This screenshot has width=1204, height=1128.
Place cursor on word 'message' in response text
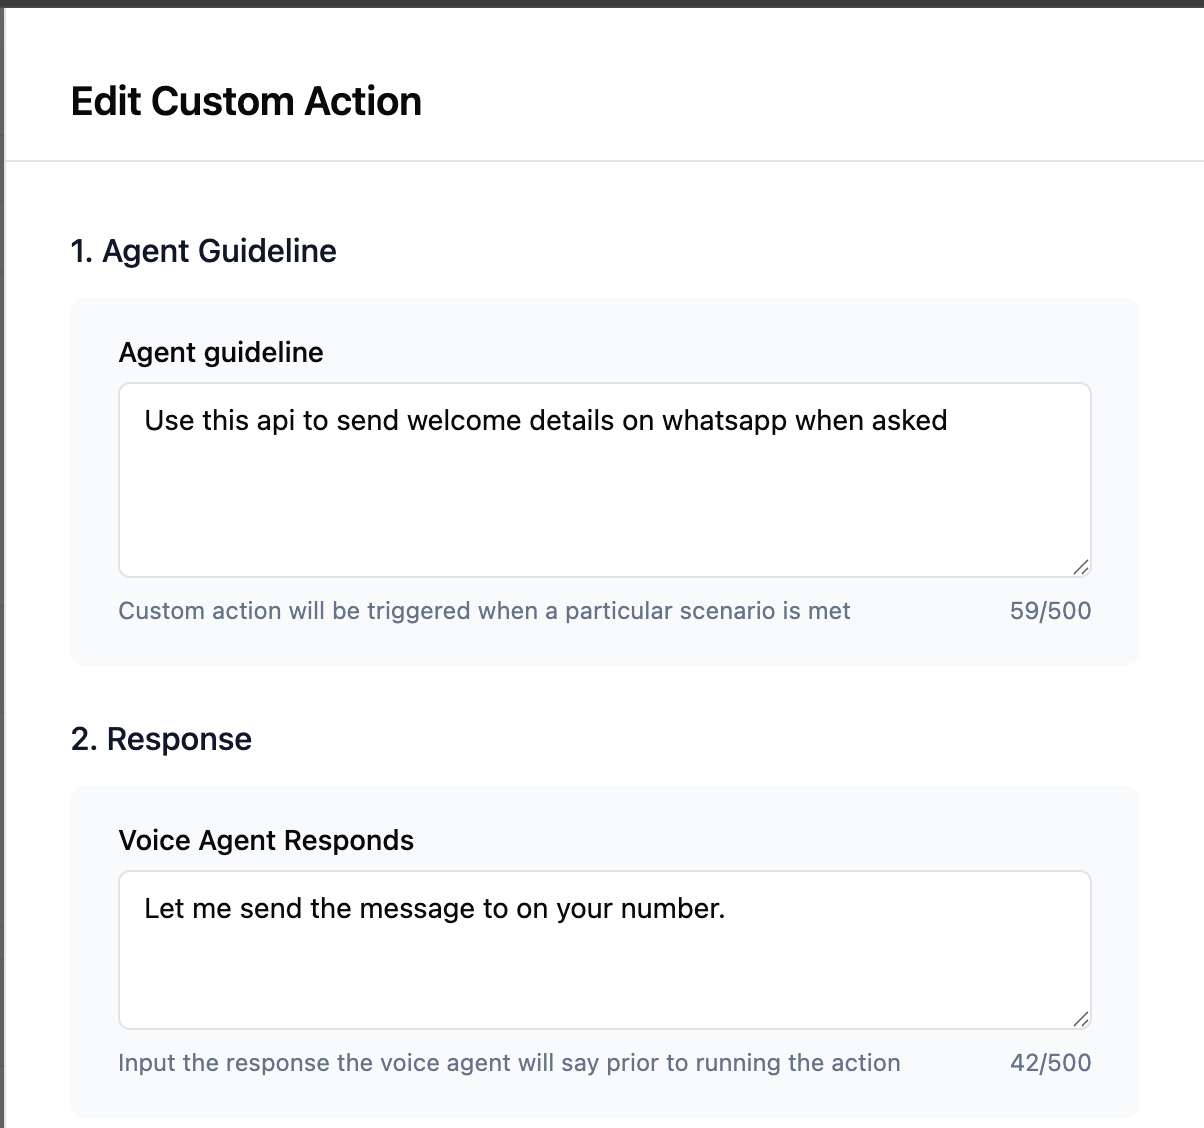416,909
